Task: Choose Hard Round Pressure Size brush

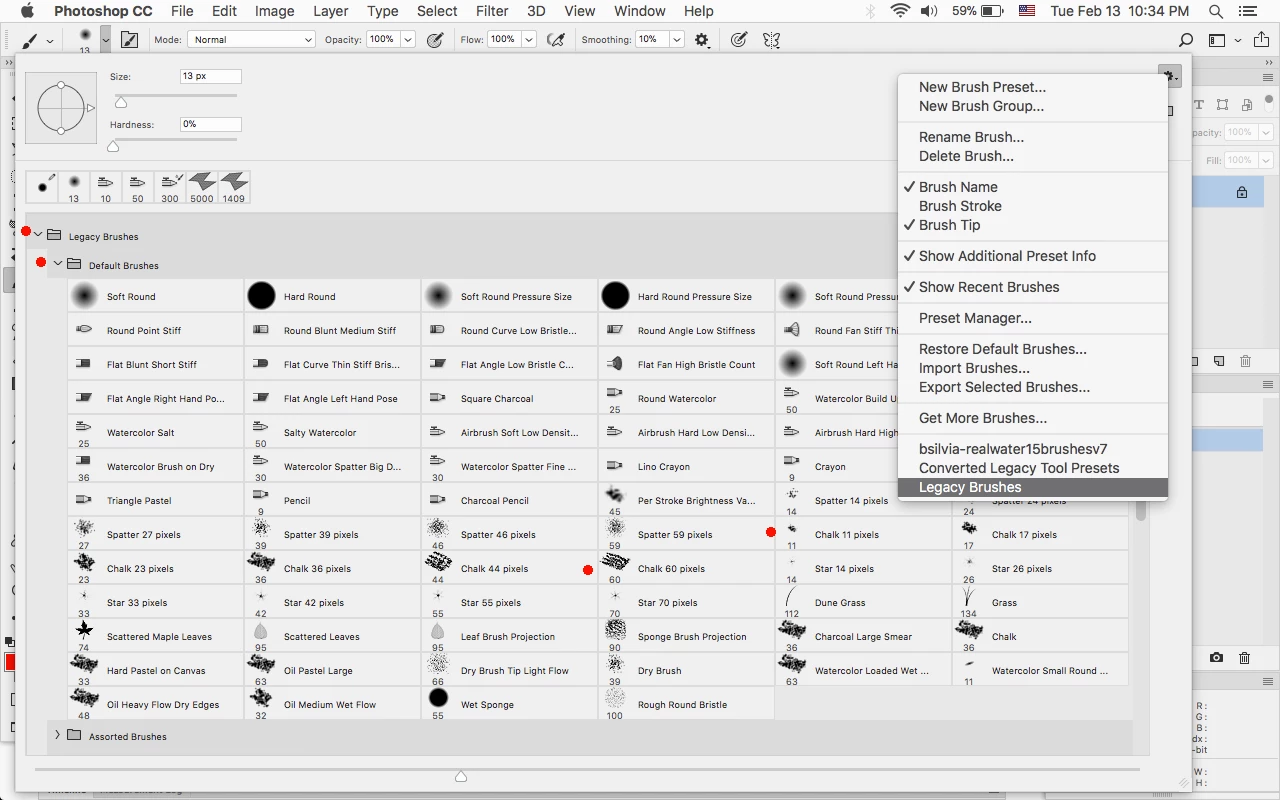Action: (x=686, y=296)
